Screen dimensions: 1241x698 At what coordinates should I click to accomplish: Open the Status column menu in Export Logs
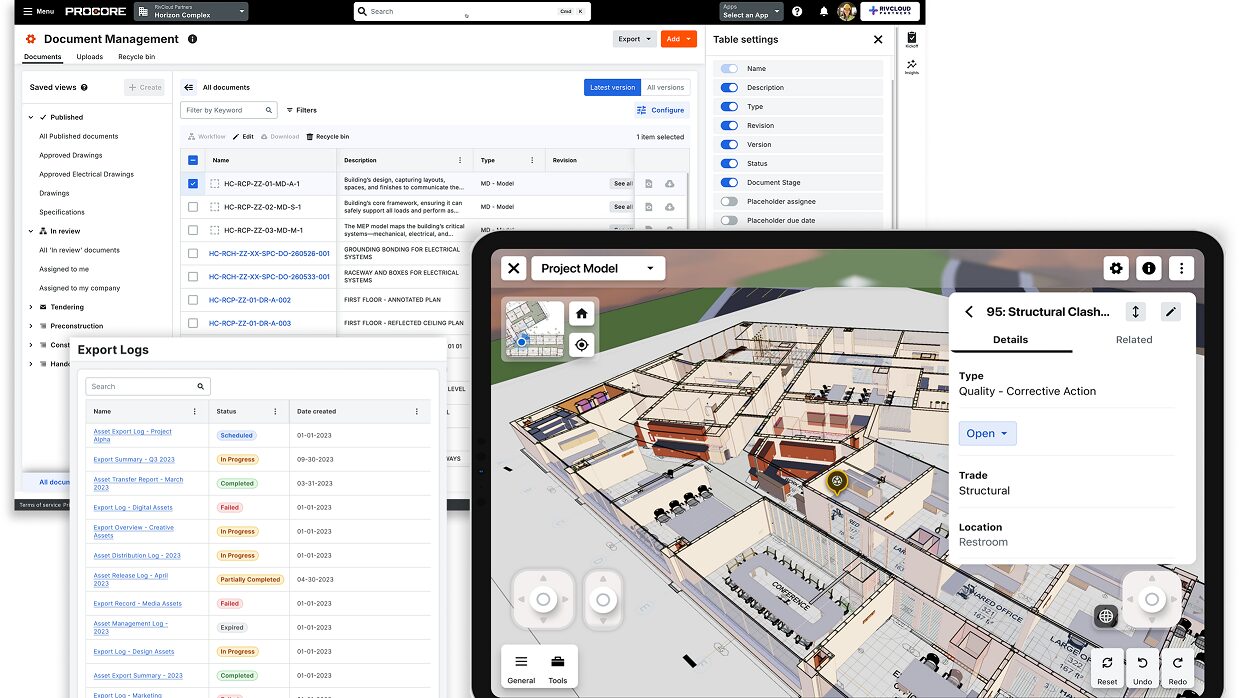(x=276, y=411)
